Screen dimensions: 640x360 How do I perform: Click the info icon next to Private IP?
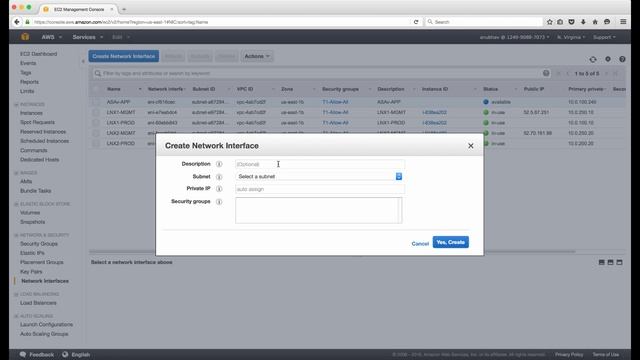click(x=219, y=189)
